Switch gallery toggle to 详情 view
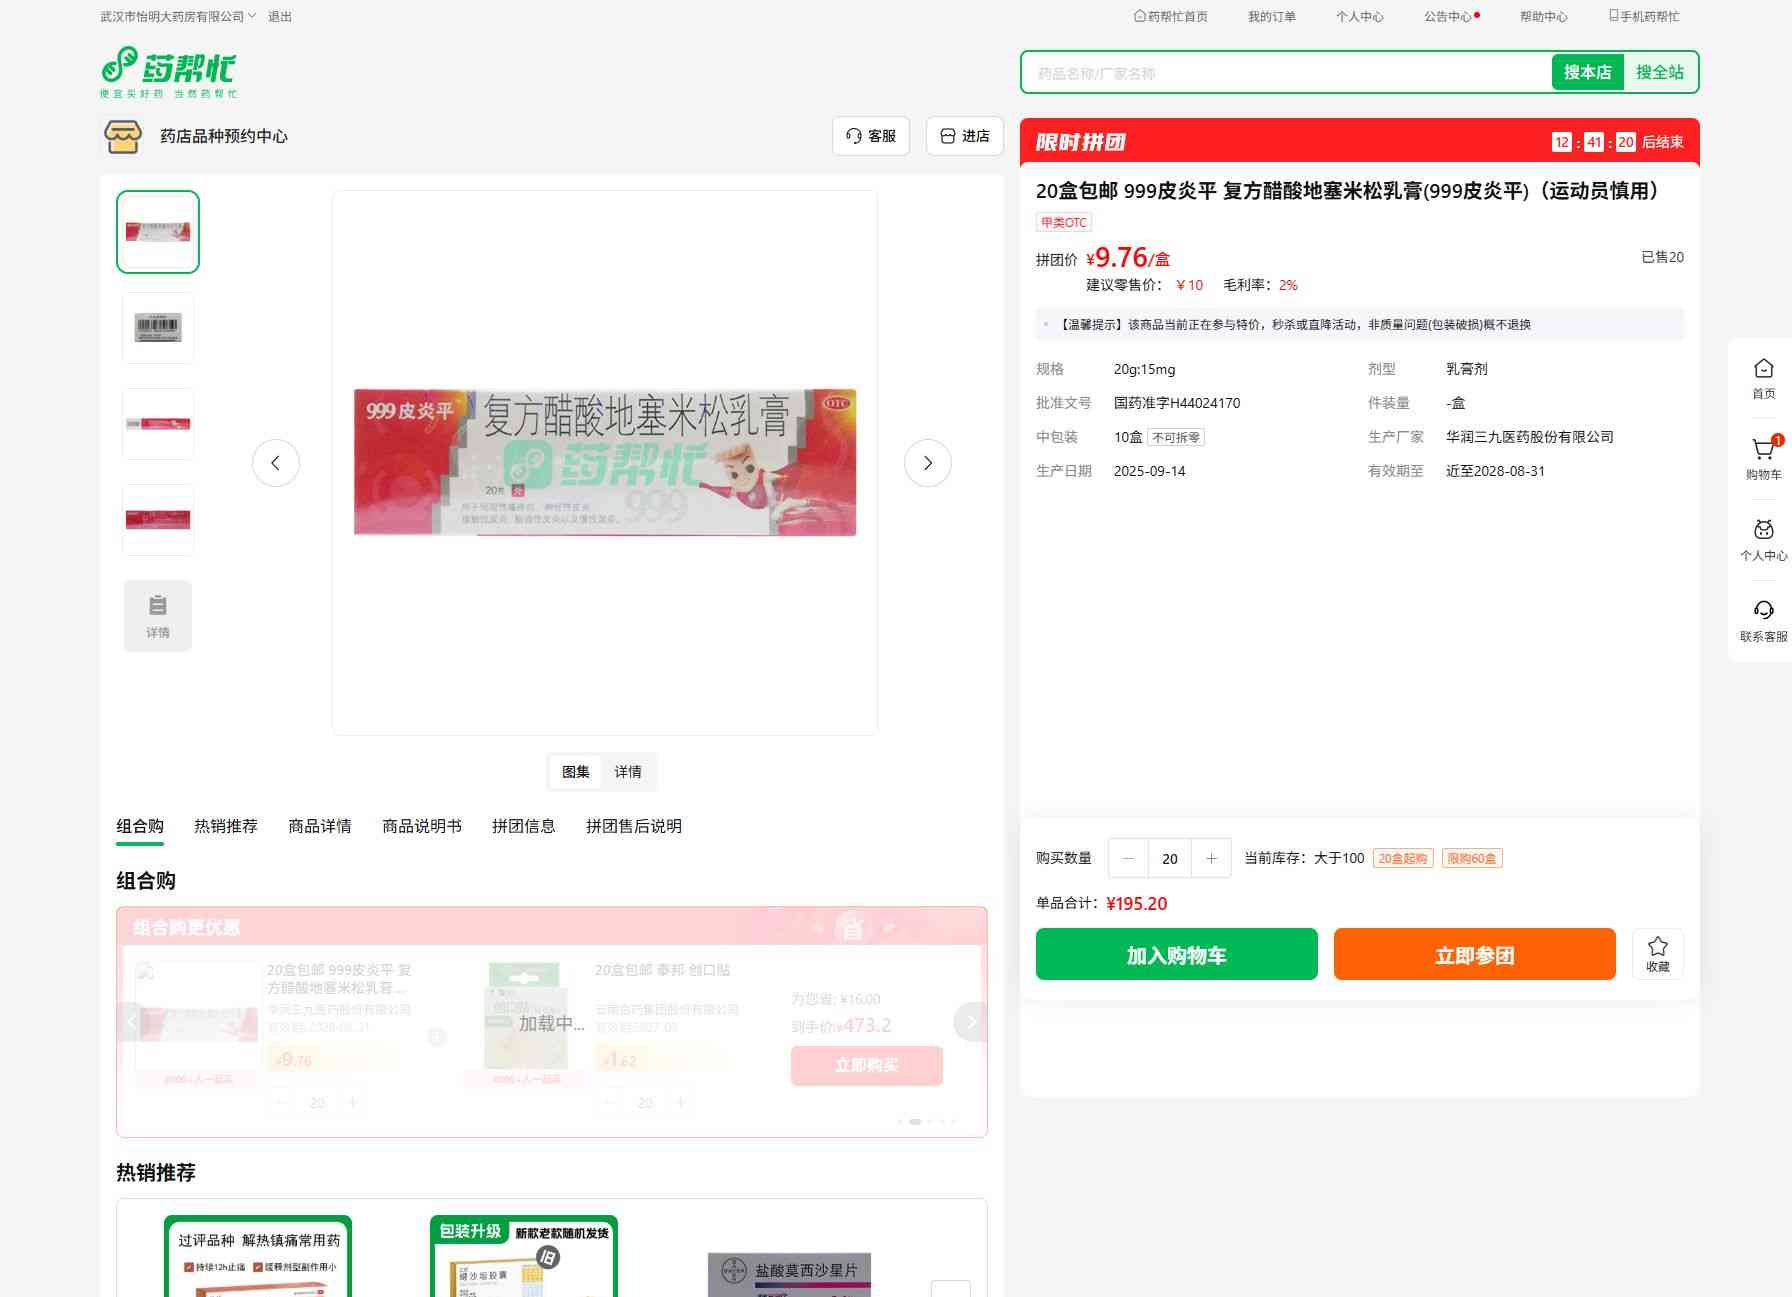Screen dimensions: 1792x1297 tap(628, 772)
